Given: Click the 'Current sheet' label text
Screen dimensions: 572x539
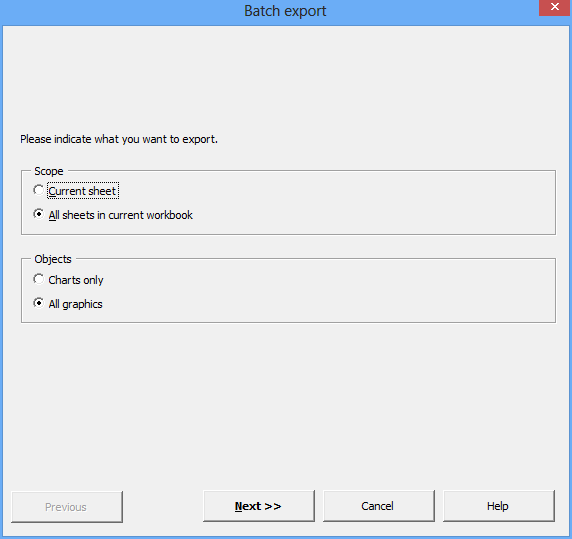Looking at the screenshot, I should (x=82, y=191).
